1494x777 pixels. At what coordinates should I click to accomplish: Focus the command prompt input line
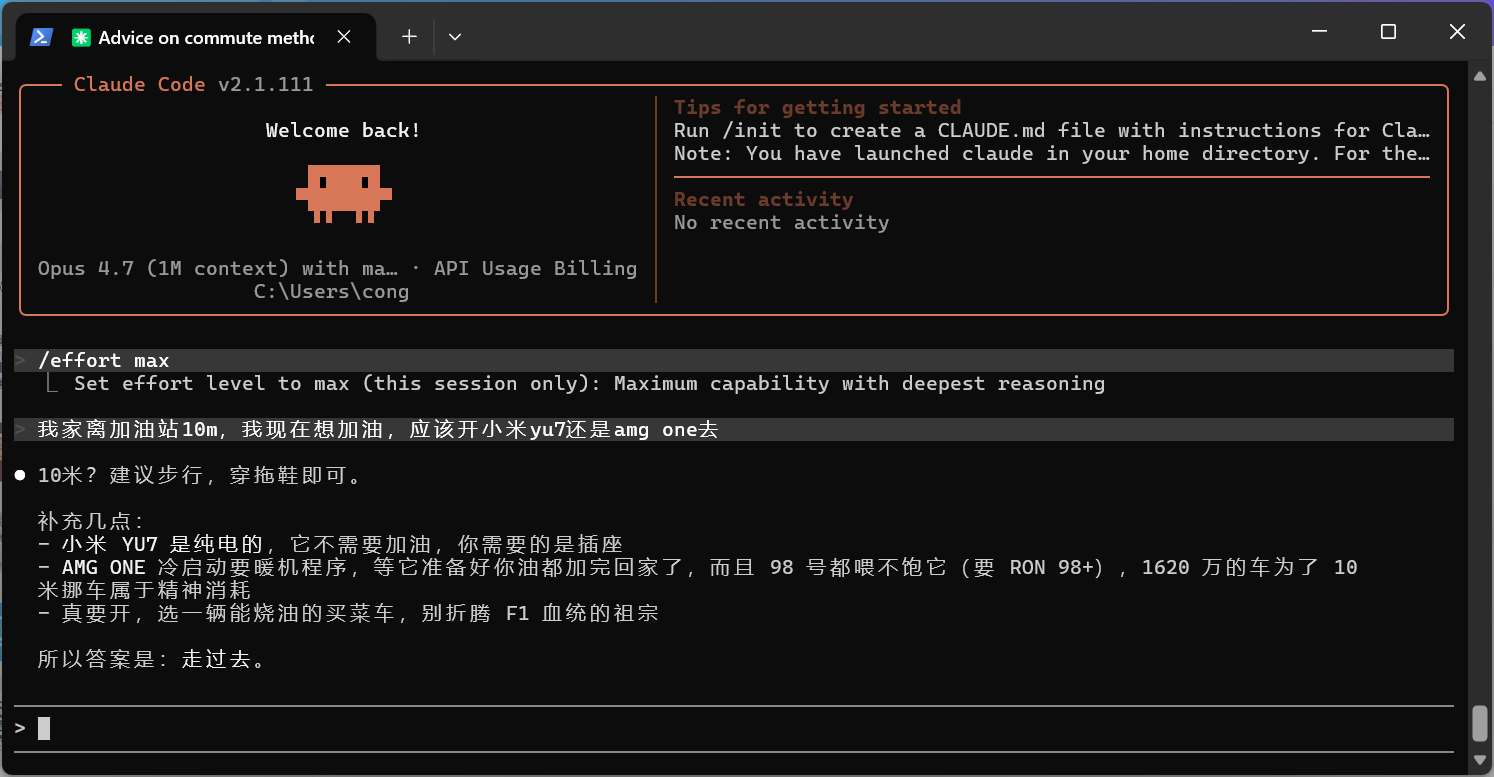click(735, 729)
